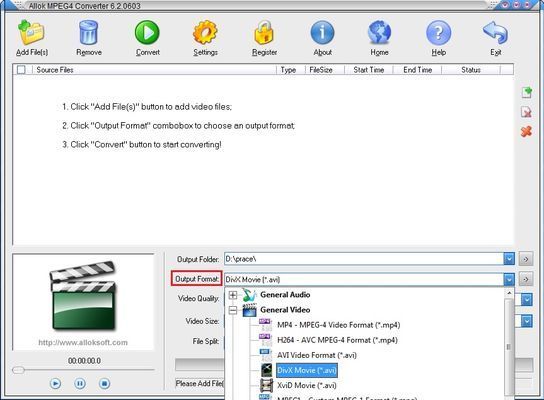
Task: Select DivX Movie (*.avi) in the list
Action: [307, 371]
